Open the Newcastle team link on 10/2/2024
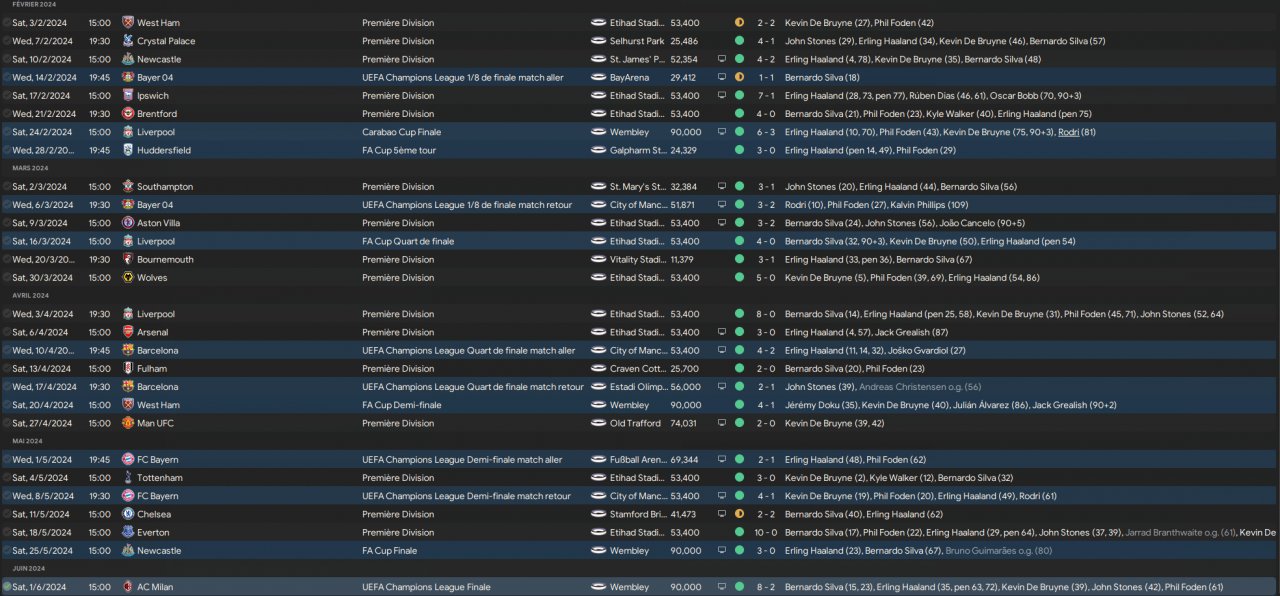1280x596 pixels. 159,59
